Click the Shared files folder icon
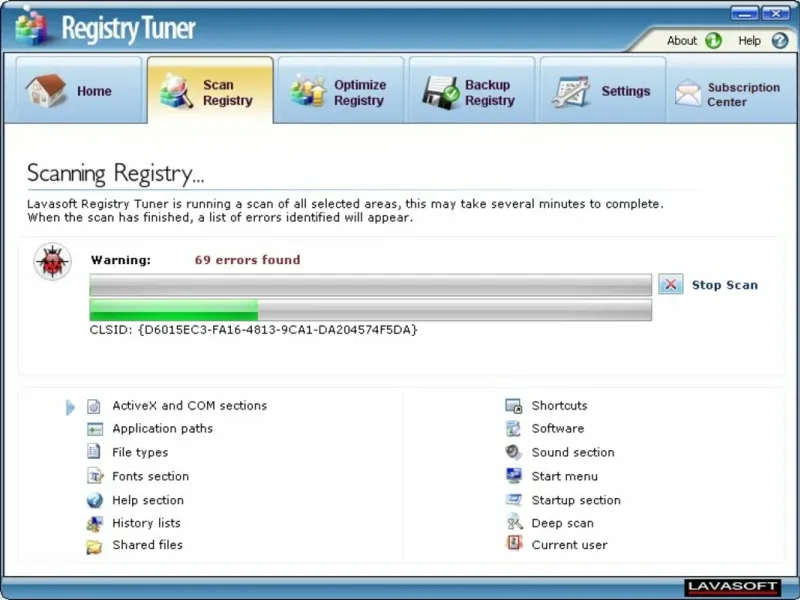Viewport: 800px width, 600px height. pos(94,546)
